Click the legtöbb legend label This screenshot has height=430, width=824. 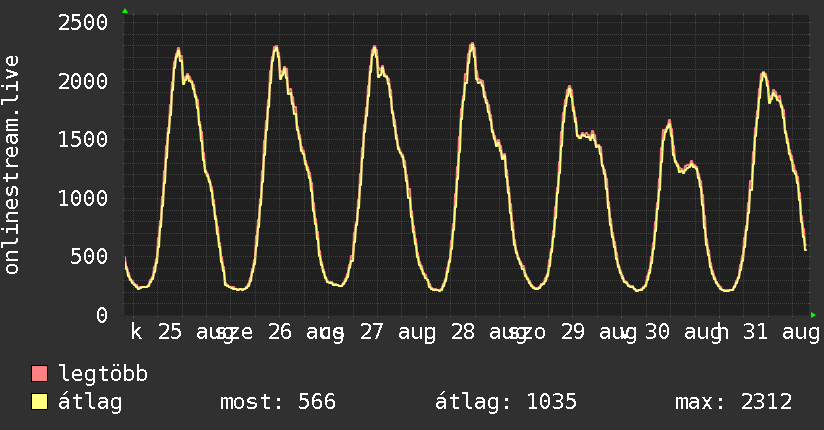(x=103, y=373)
